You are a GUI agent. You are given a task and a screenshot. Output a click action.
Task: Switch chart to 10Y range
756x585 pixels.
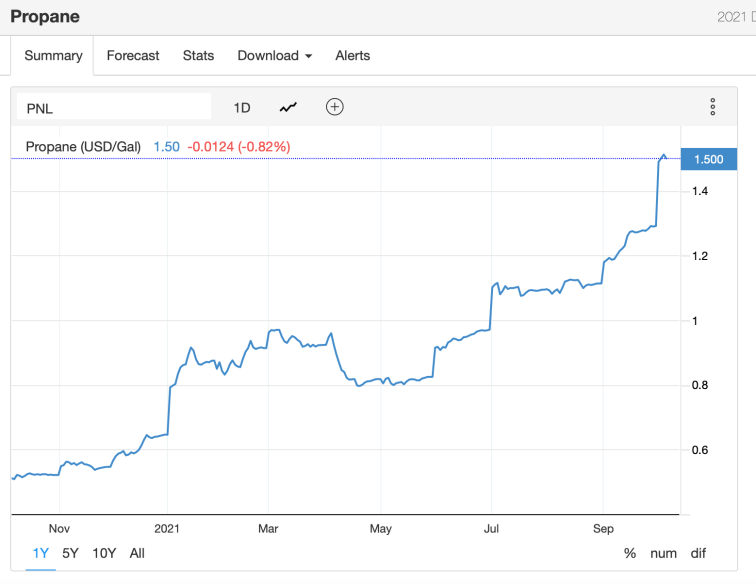(103, 553)
